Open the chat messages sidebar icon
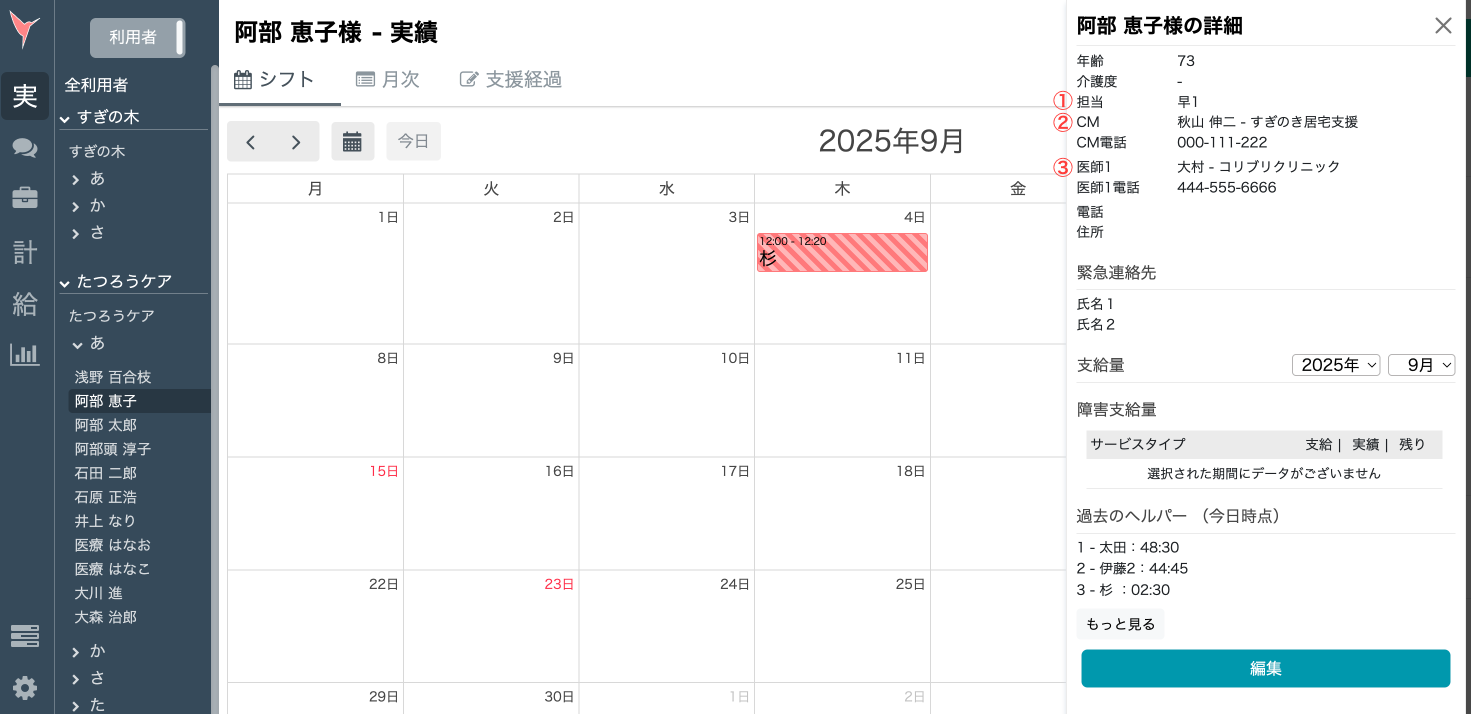The image size is (1471, 714). 24,148
